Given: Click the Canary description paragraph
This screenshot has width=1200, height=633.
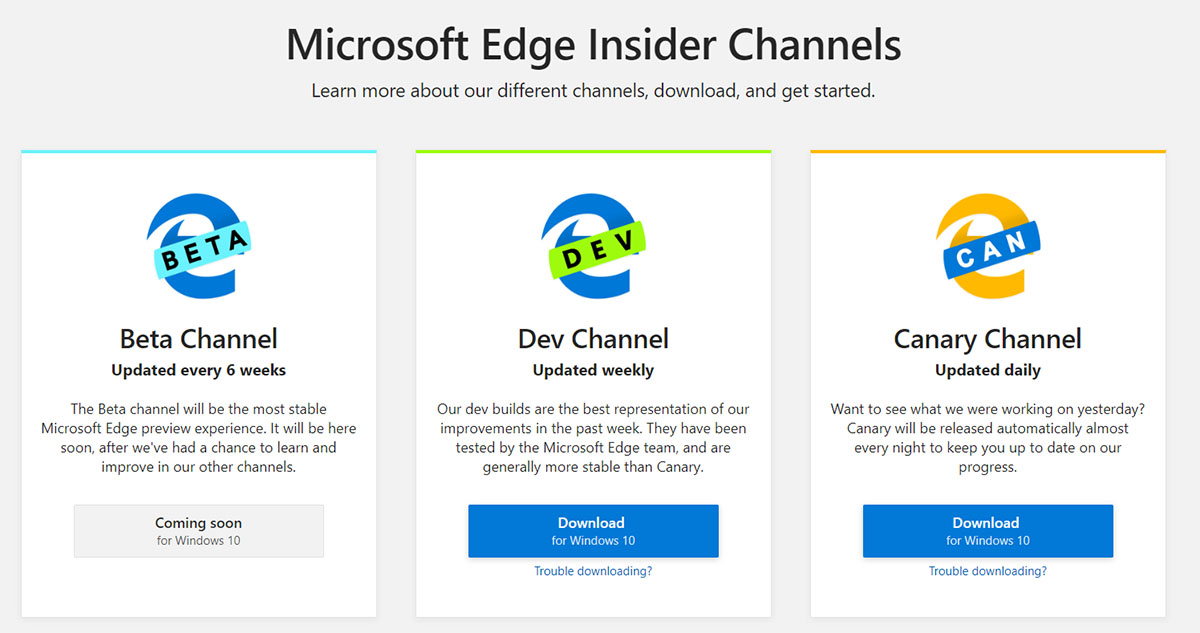Looking at the screenshot, I should (x=988, y=438).
